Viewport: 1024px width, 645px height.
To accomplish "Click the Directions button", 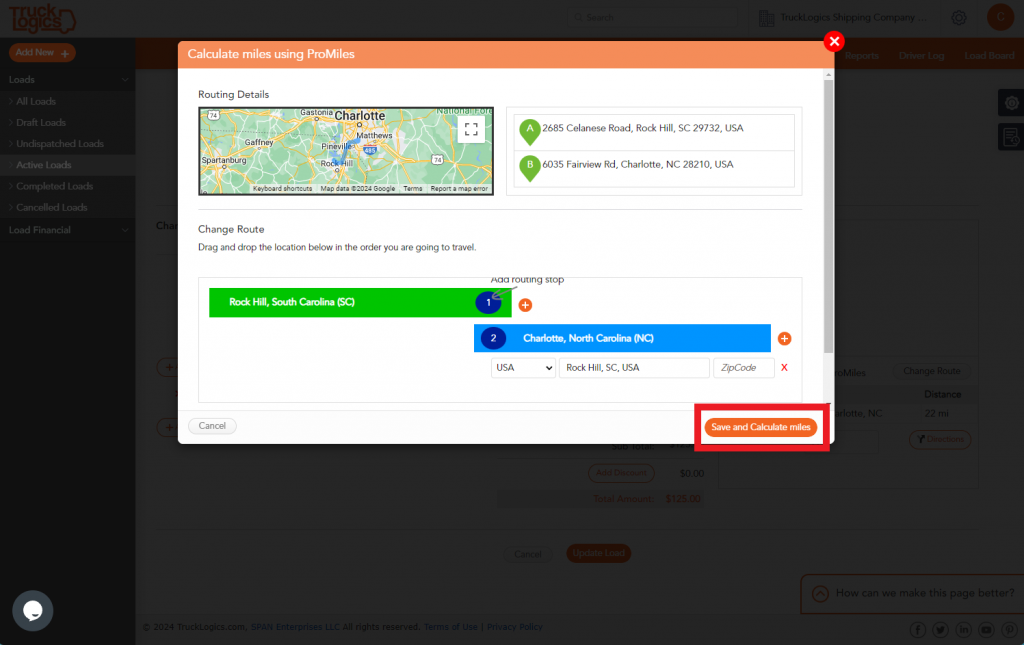I will coord(940,439).
